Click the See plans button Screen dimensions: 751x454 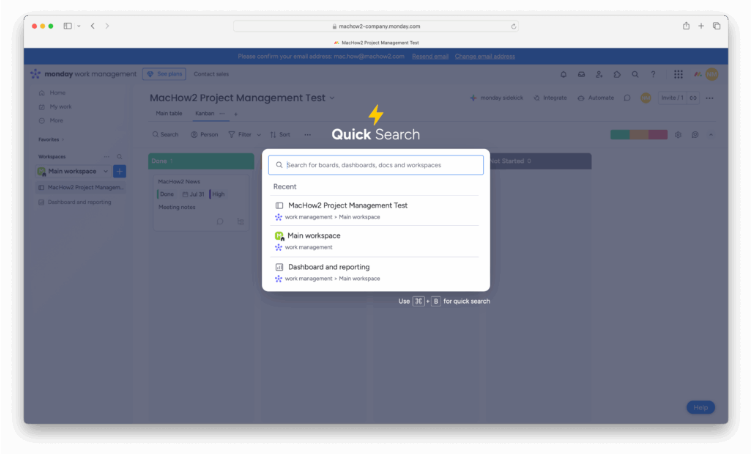(164, 74)
